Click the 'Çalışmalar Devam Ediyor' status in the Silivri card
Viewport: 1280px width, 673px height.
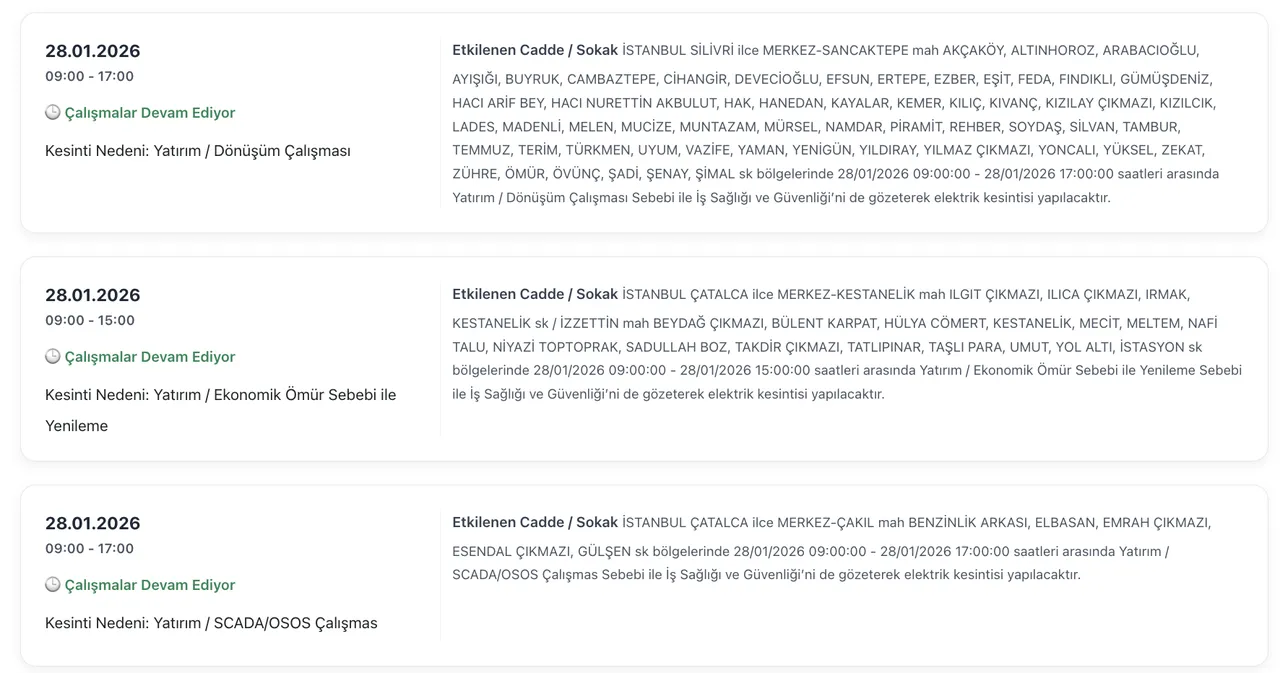(x=150, y=113)
